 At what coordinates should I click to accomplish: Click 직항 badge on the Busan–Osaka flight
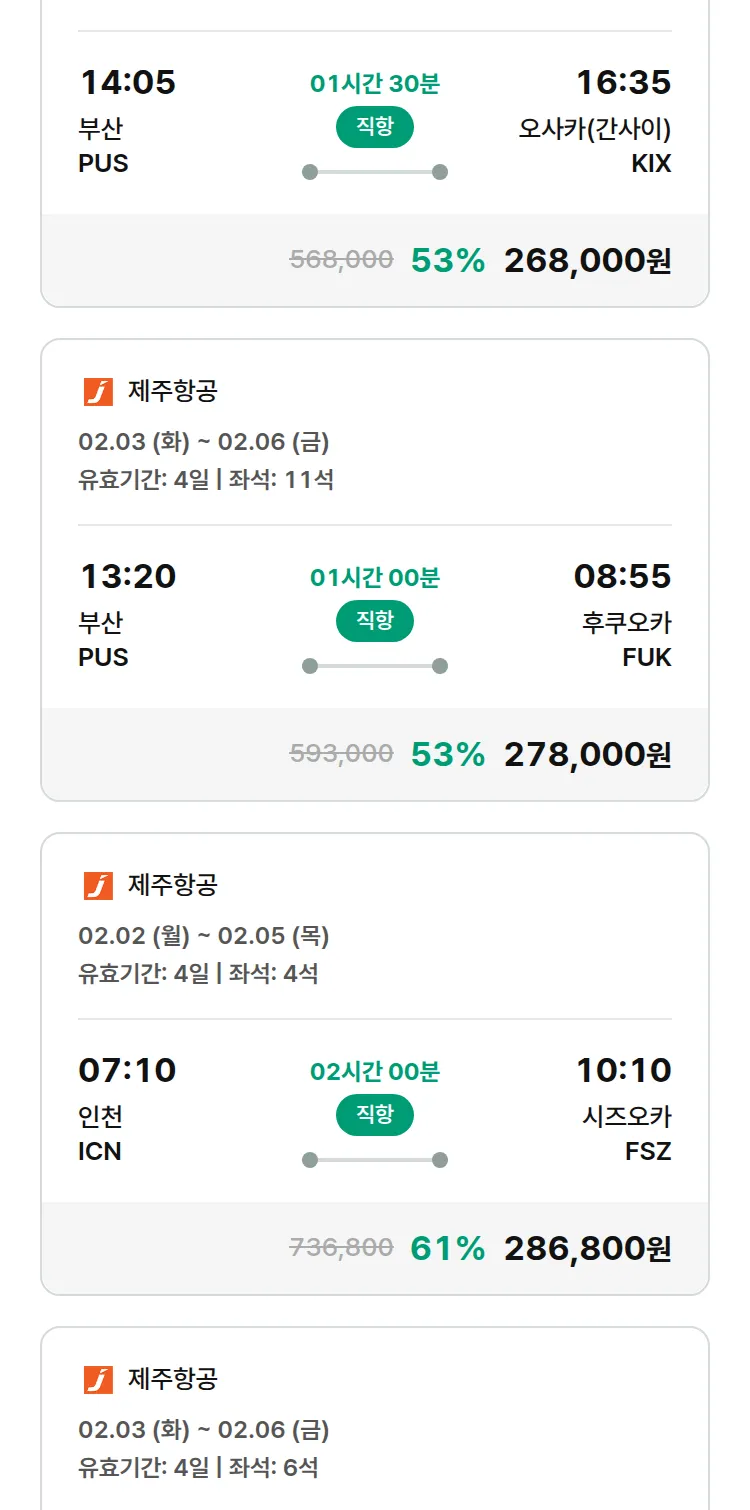pyautogui.click(x=374, y=127)
